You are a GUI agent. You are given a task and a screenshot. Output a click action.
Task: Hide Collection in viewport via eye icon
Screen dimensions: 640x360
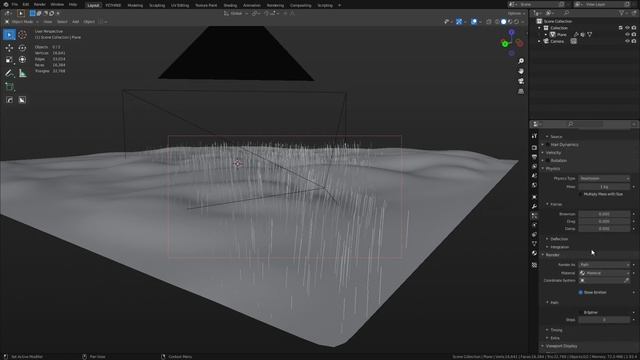[x=627, y=28]
